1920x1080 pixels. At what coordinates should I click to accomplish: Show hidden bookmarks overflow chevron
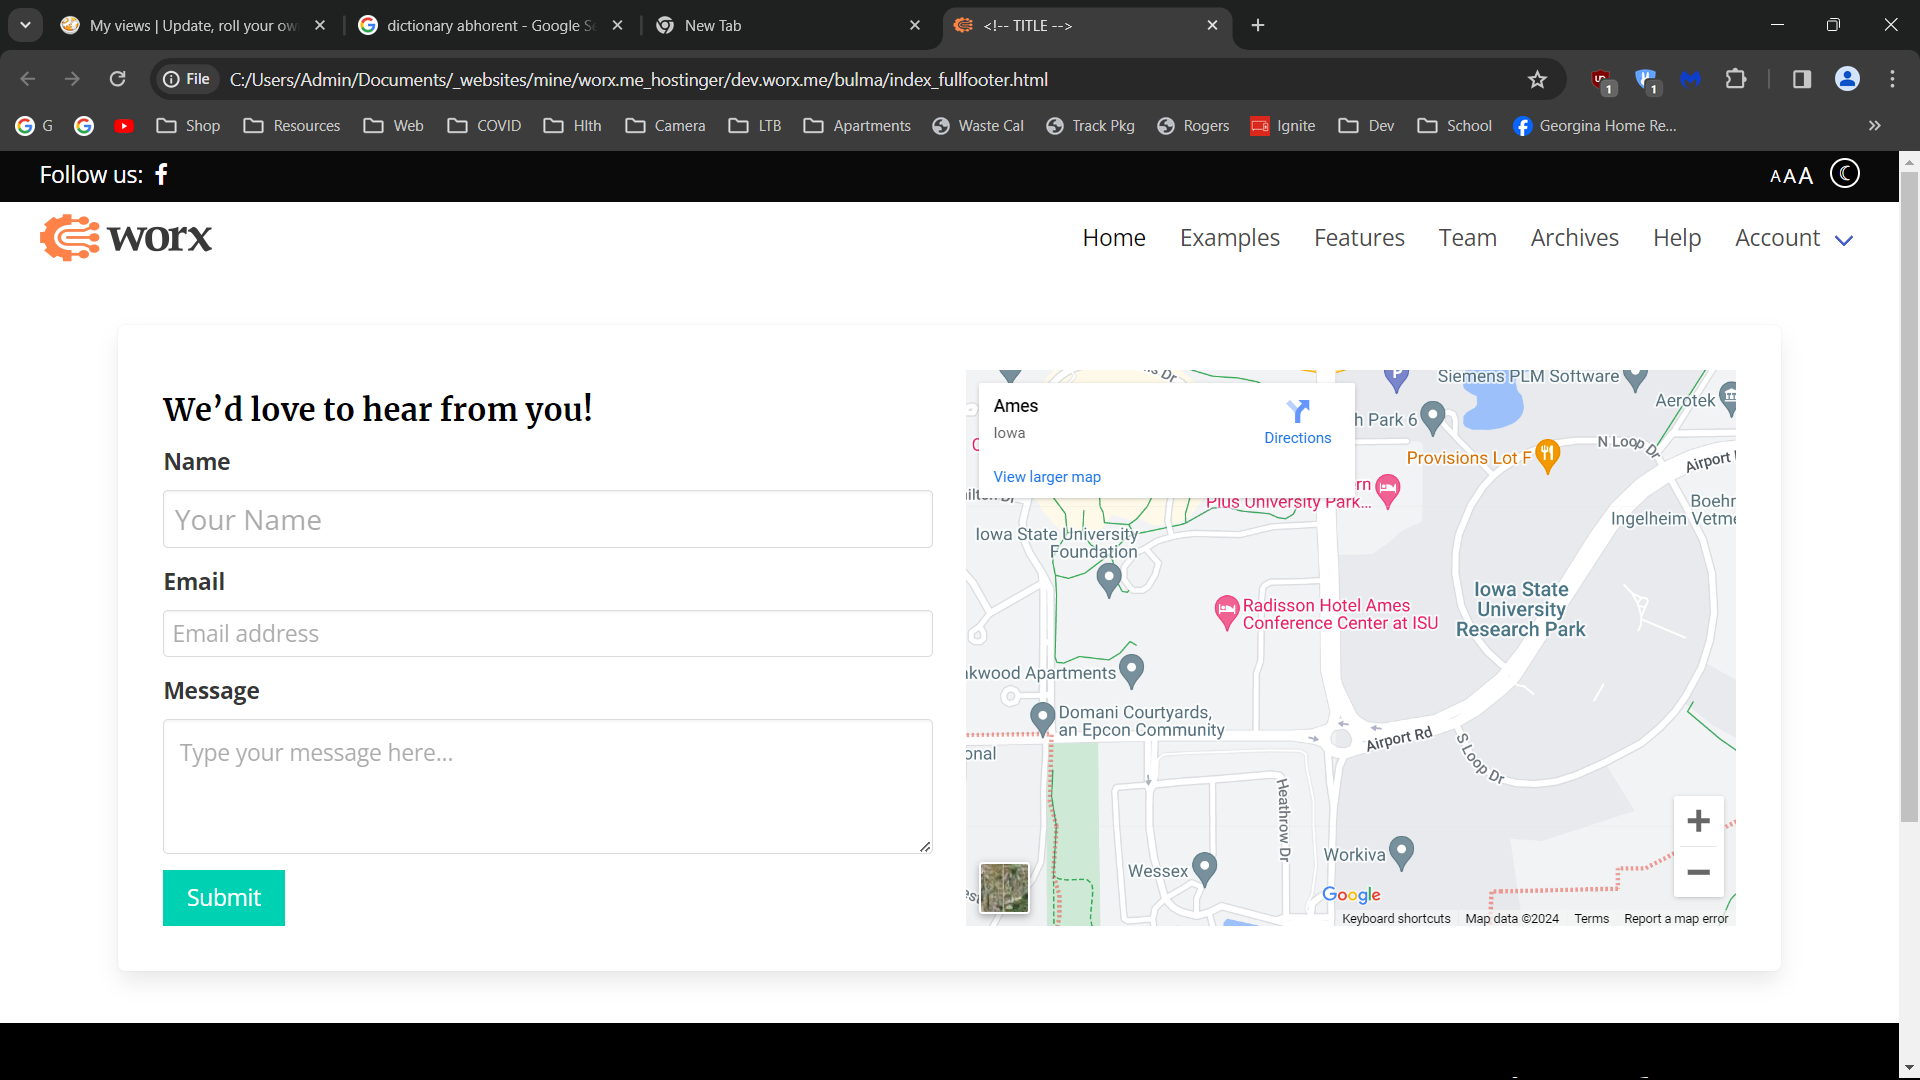(1874, 126)
